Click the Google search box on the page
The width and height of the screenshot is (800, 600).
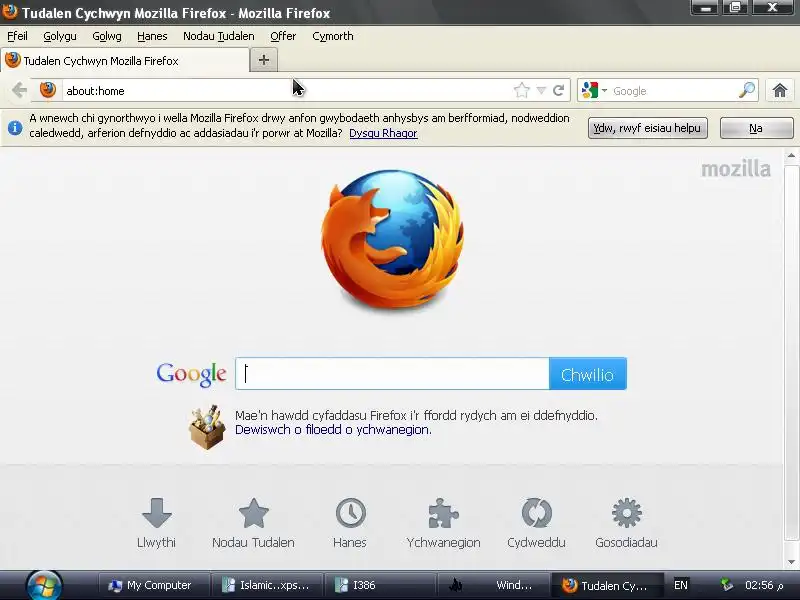click(x=392, y=374)
